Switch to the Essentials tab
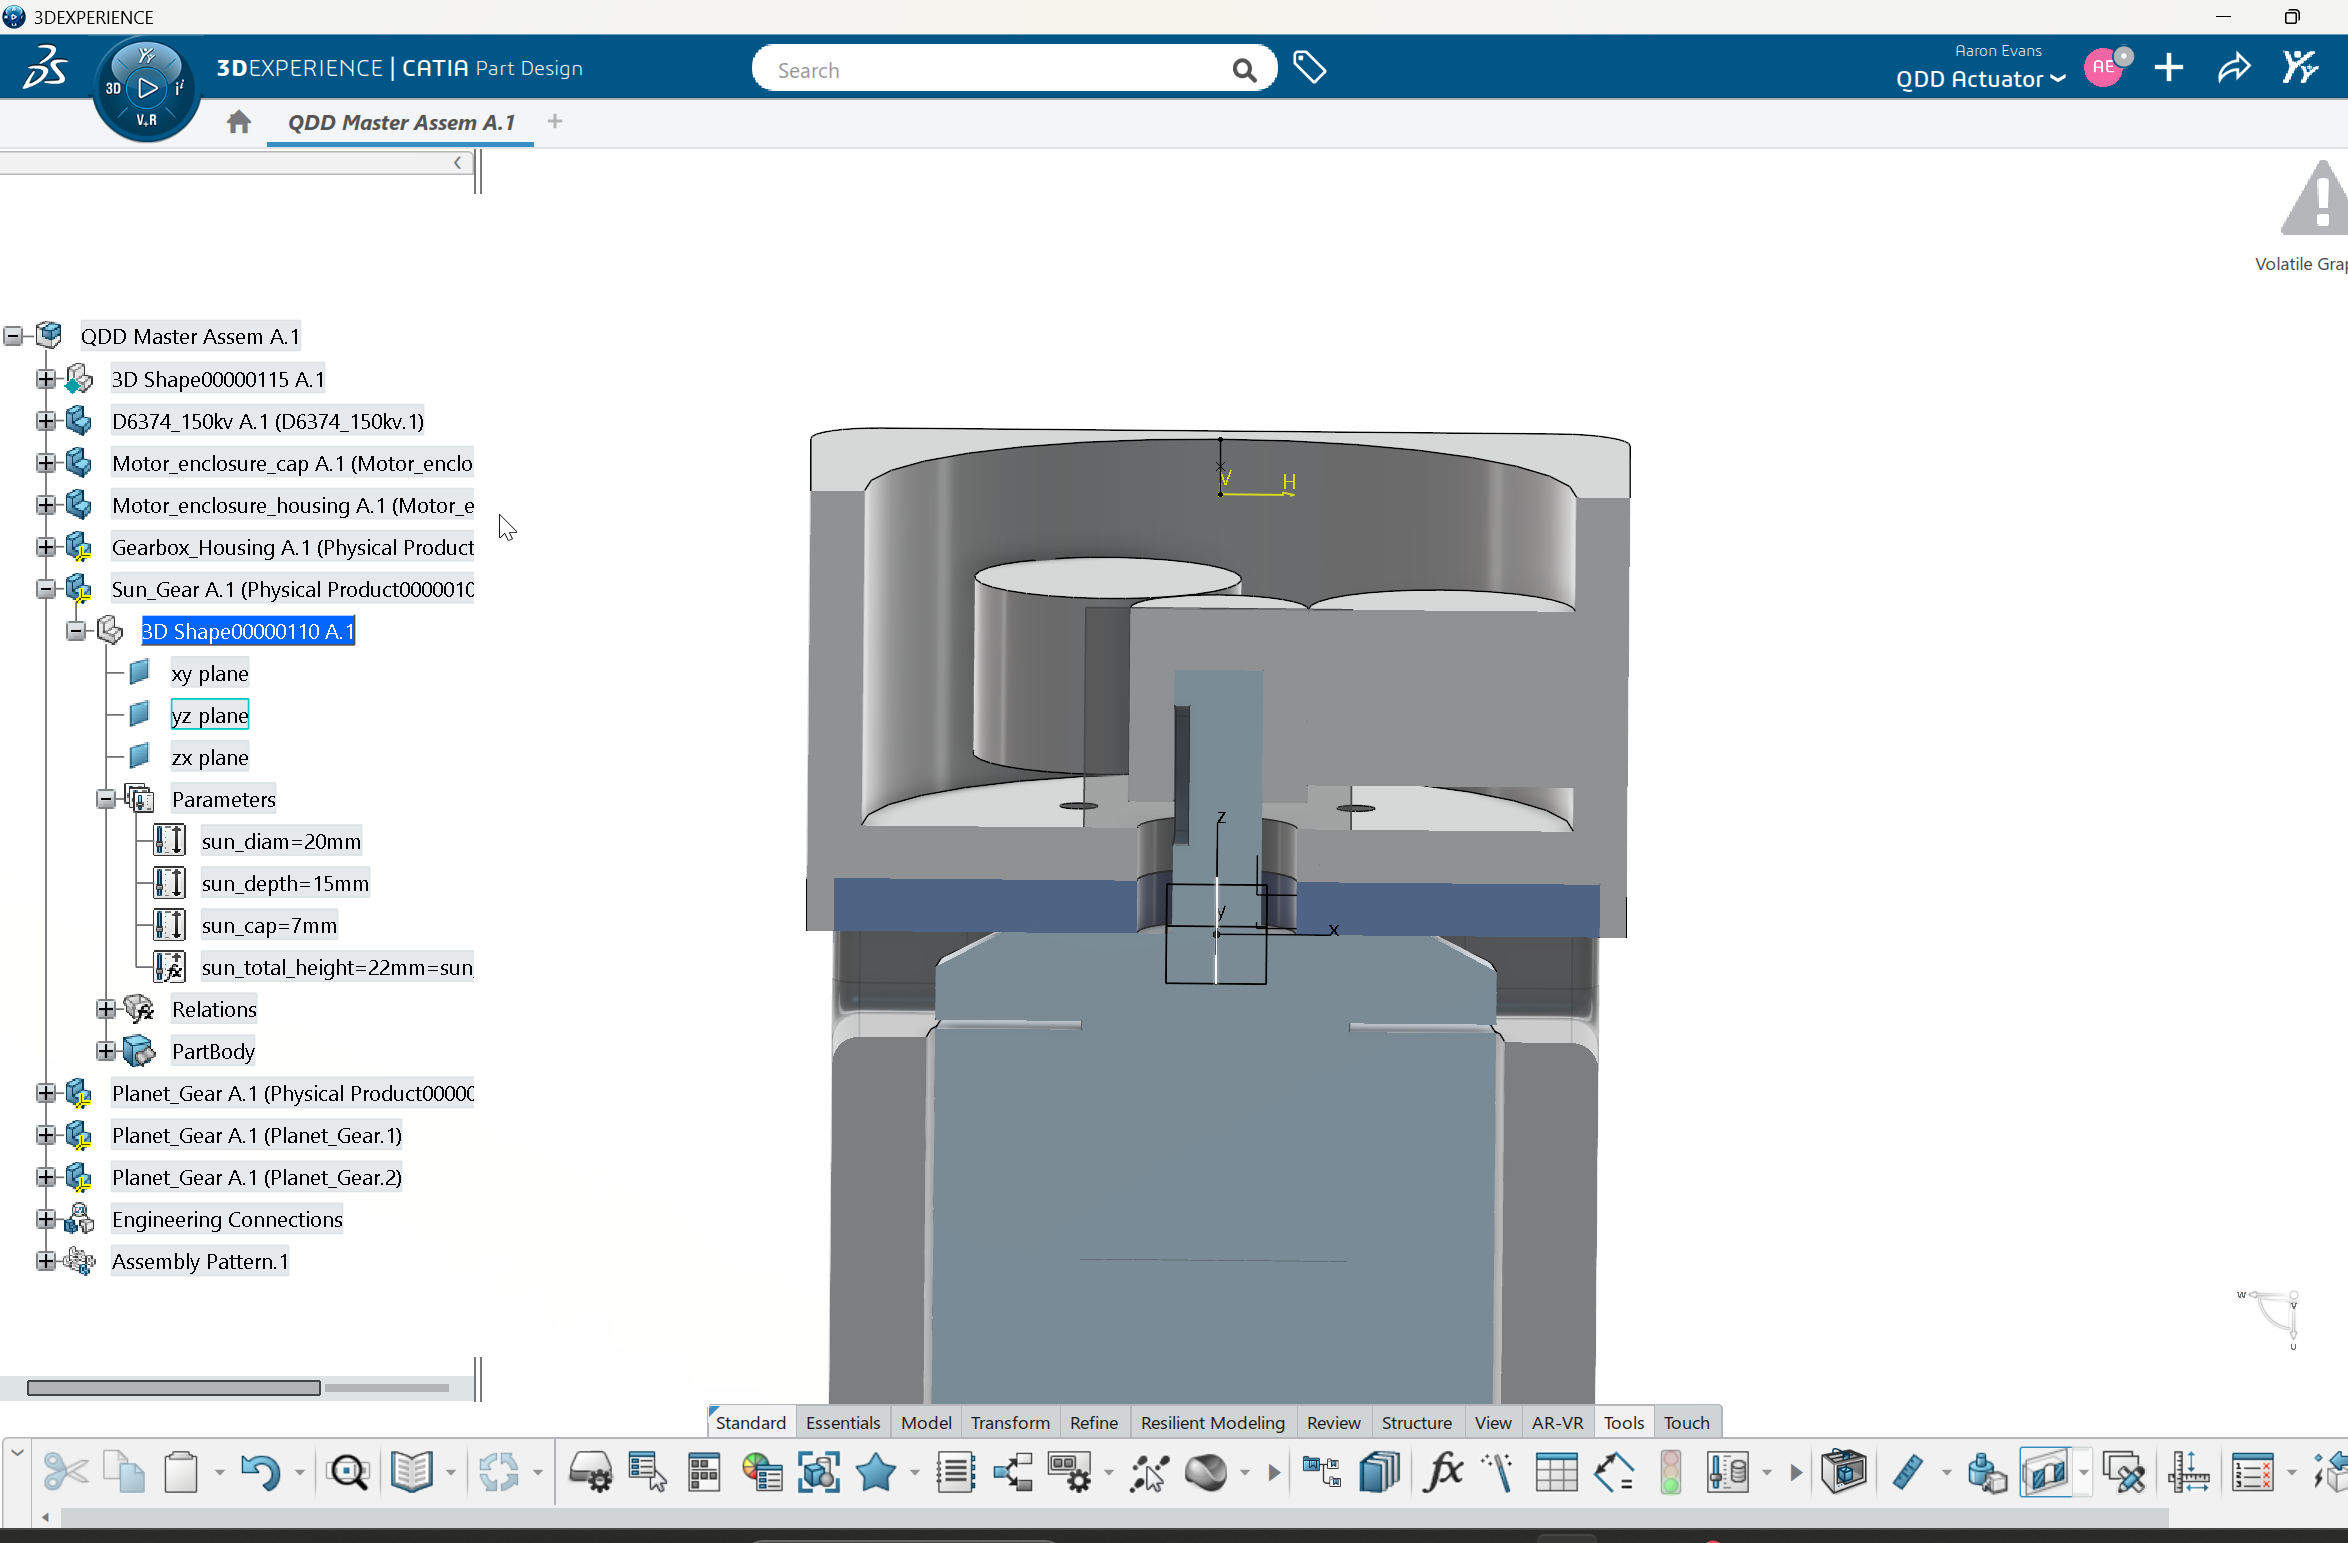The image size is (2348, 1543). pos(842,1422)
